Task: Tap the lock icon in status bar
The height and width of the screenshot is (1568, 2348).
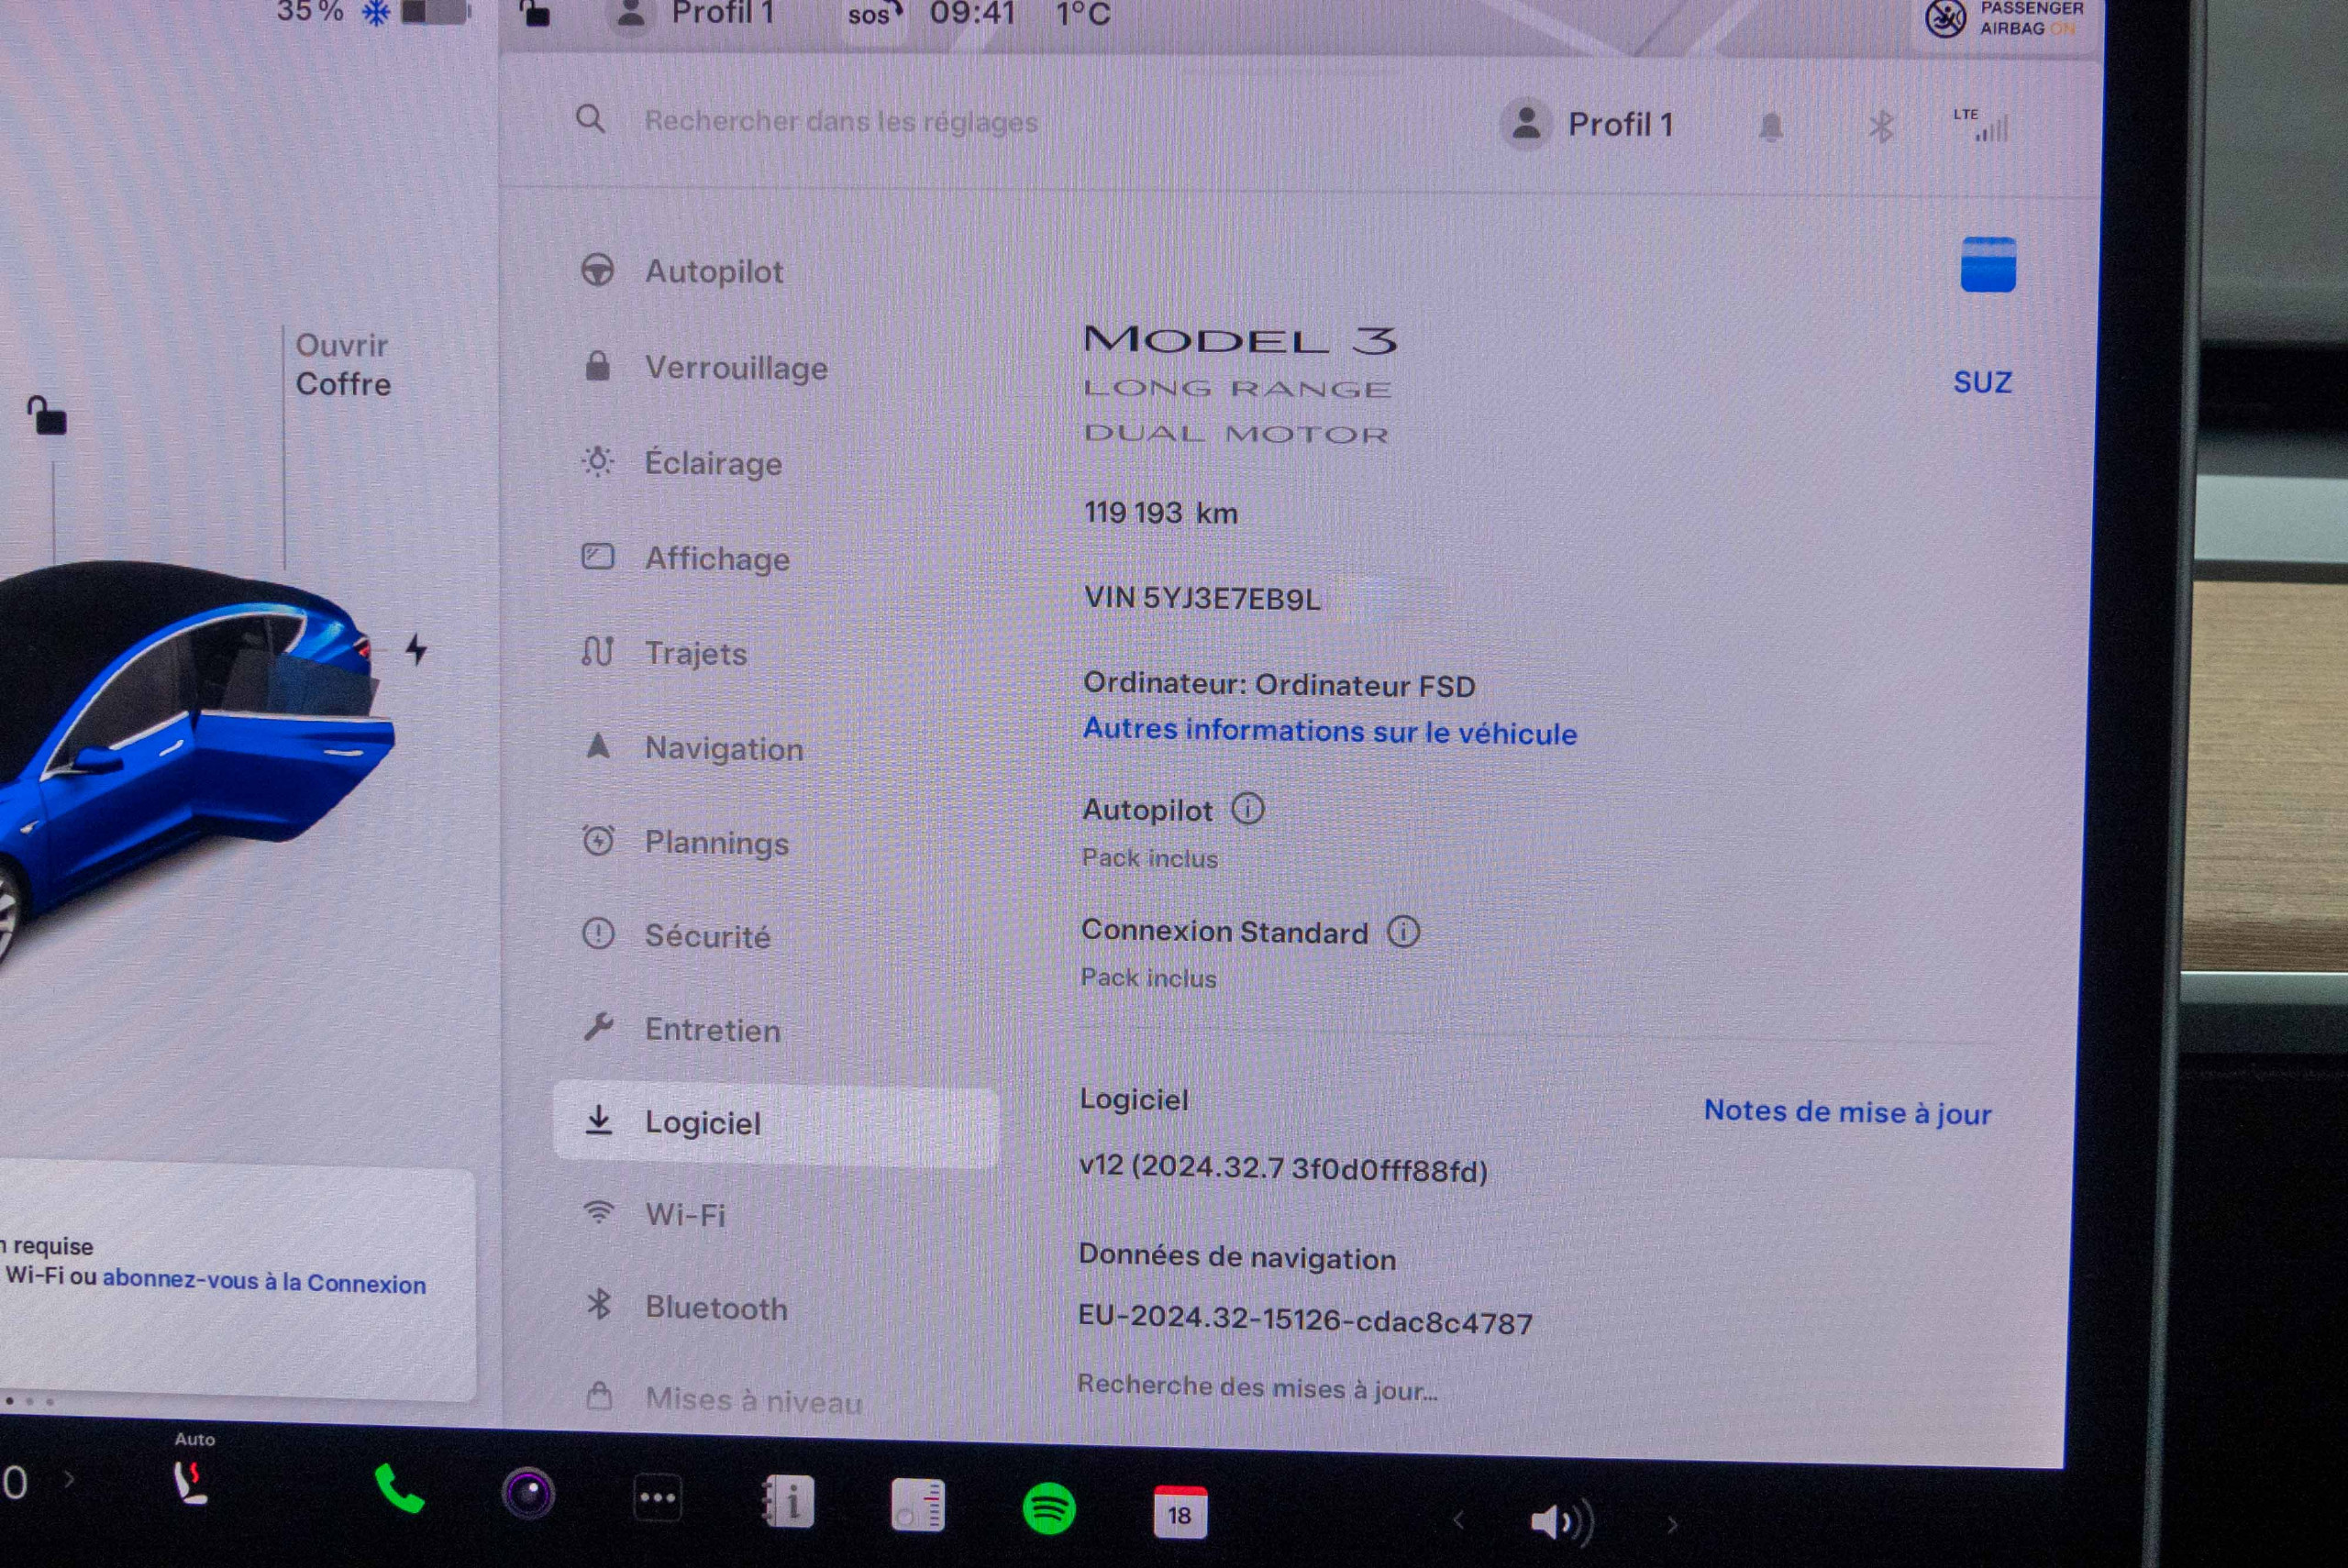Action: (536, 12)
